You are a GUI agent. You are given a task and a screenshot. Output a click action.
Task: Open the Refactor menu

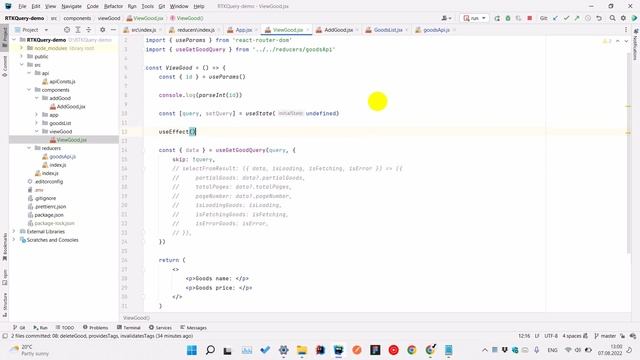click(x=113, y=7)
